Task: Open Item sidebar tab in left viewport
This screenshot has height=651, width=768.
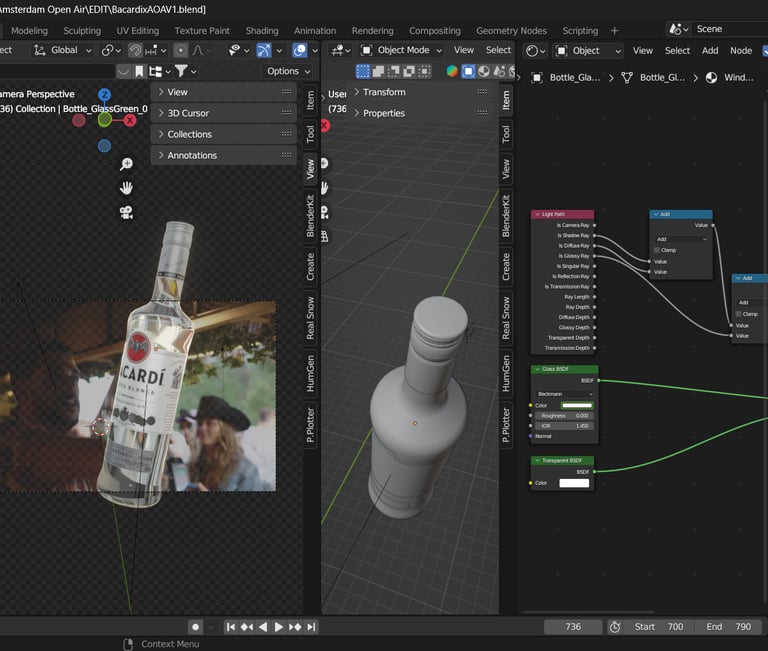Action: (x=310, y=100)
